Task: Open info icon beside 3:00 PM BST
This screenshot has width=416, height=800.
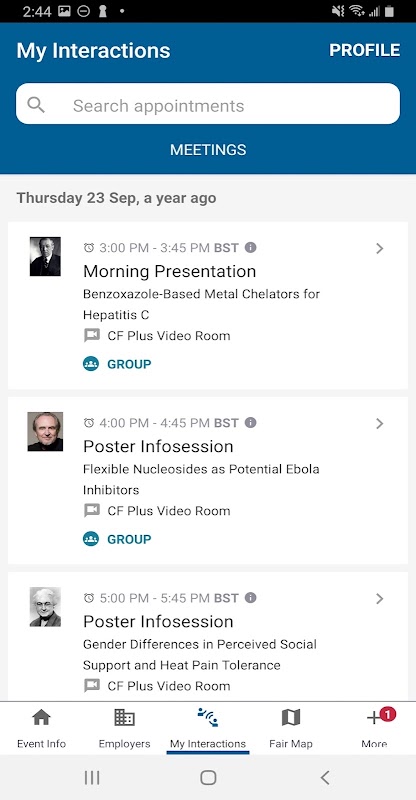Action: tap(250, 247)
